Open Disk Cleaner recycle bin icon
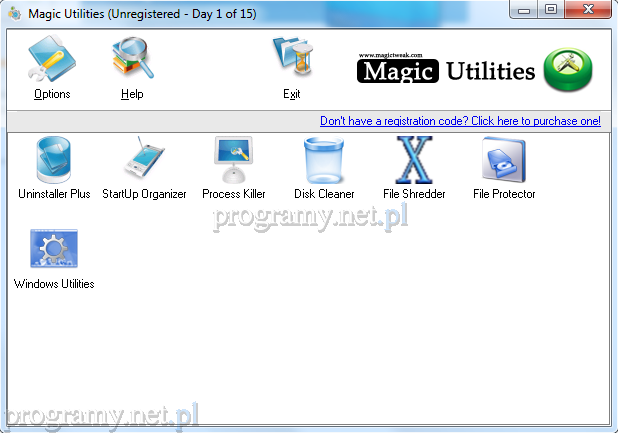The width and height of the screenshot is (618, 433). click(324, 161)
